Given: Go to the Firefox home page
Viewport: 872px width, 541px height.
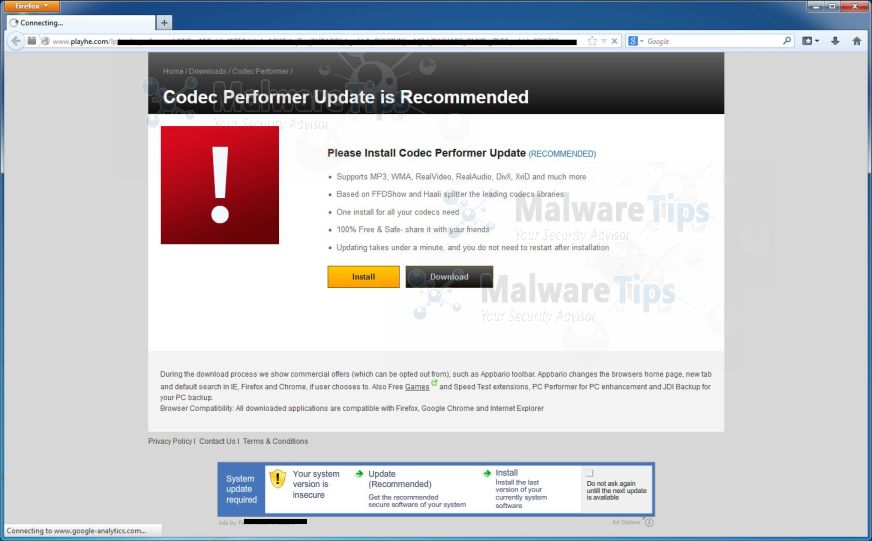Looking at the screenshot, I should tap(857, 41).
